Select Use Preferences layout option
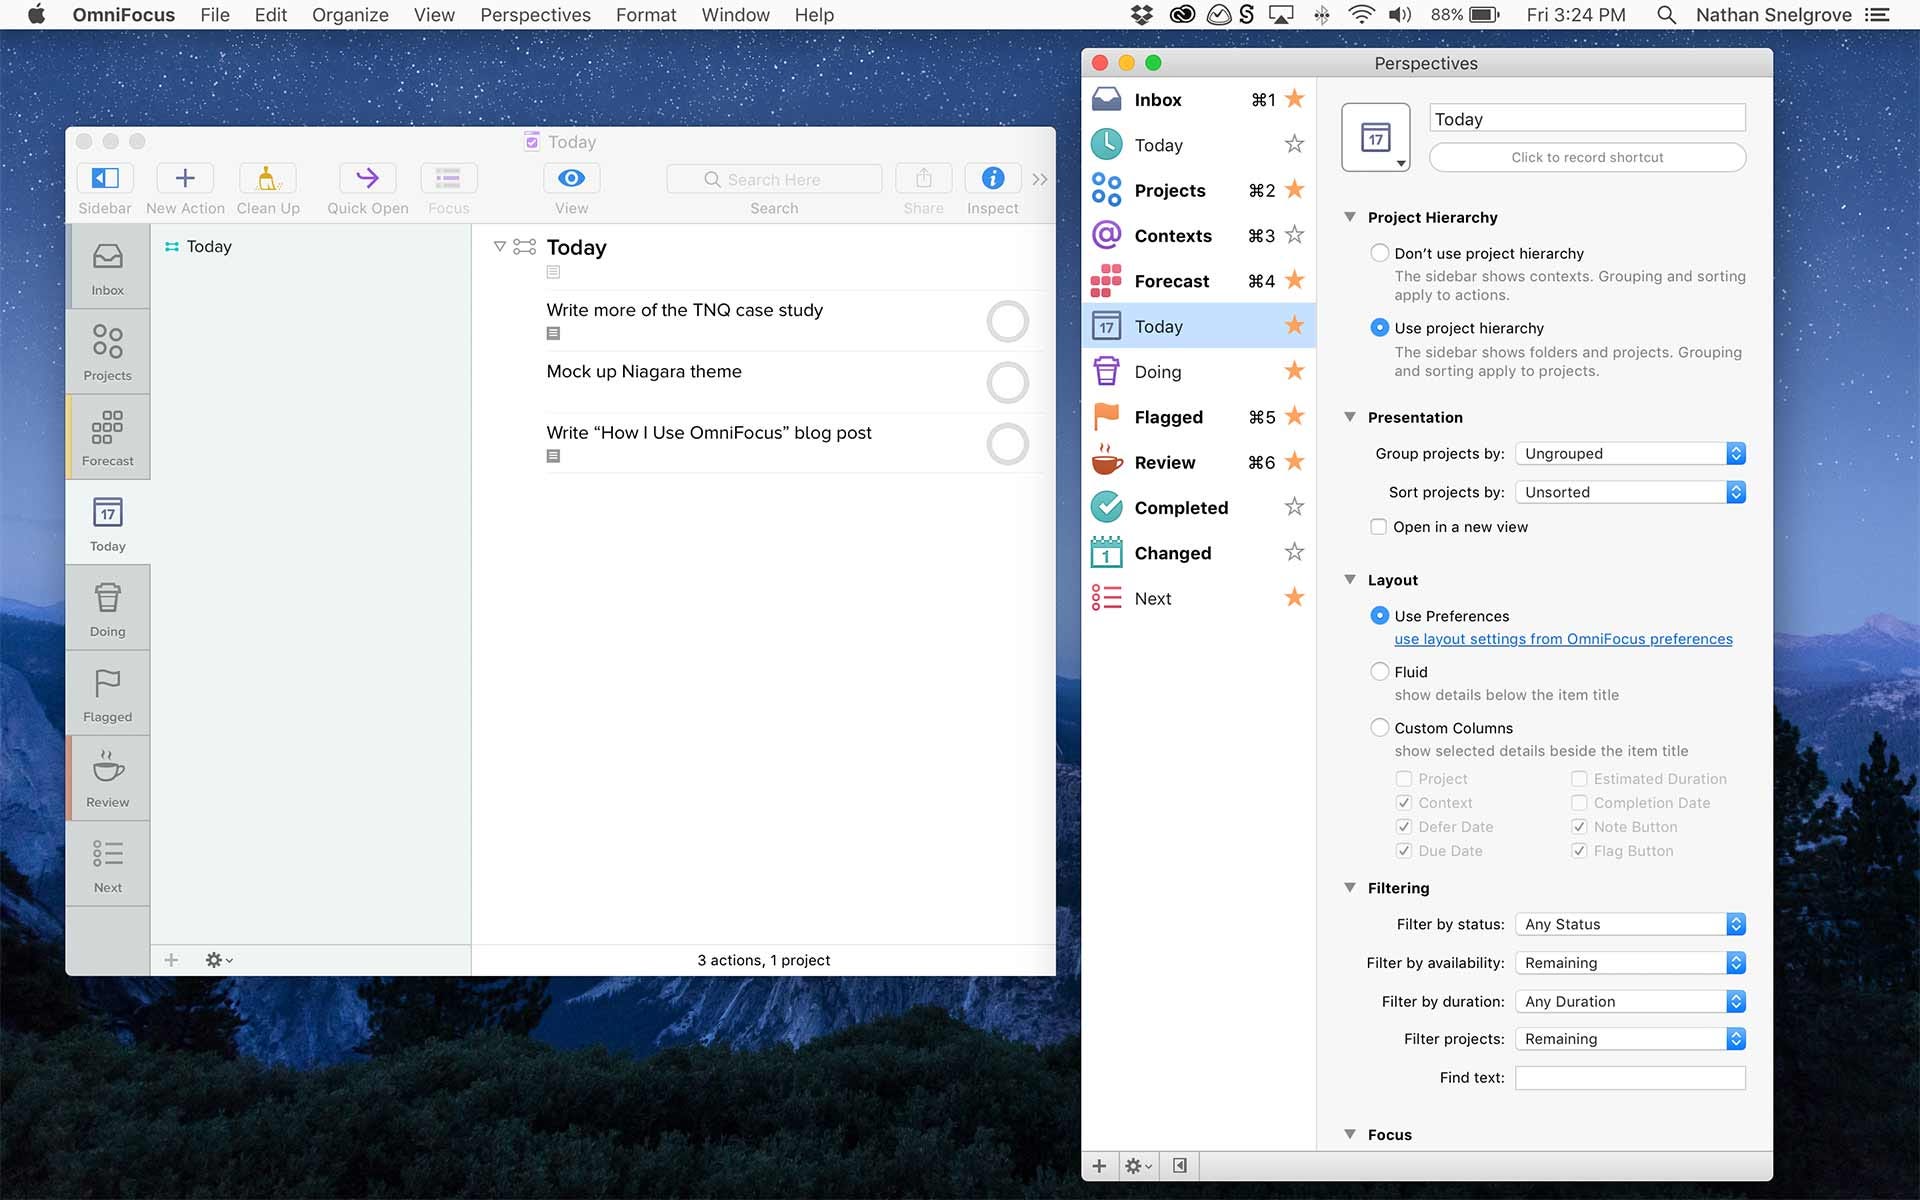 pos(1380,616)
